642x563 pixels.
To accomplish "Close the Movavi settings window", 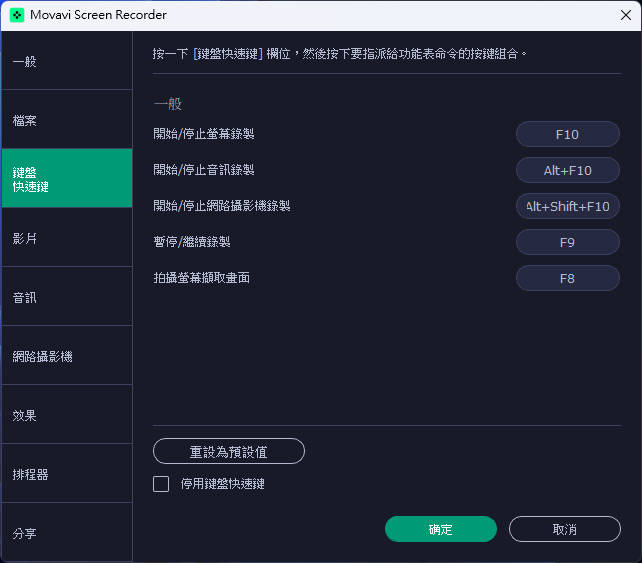I will coord(626,15).
